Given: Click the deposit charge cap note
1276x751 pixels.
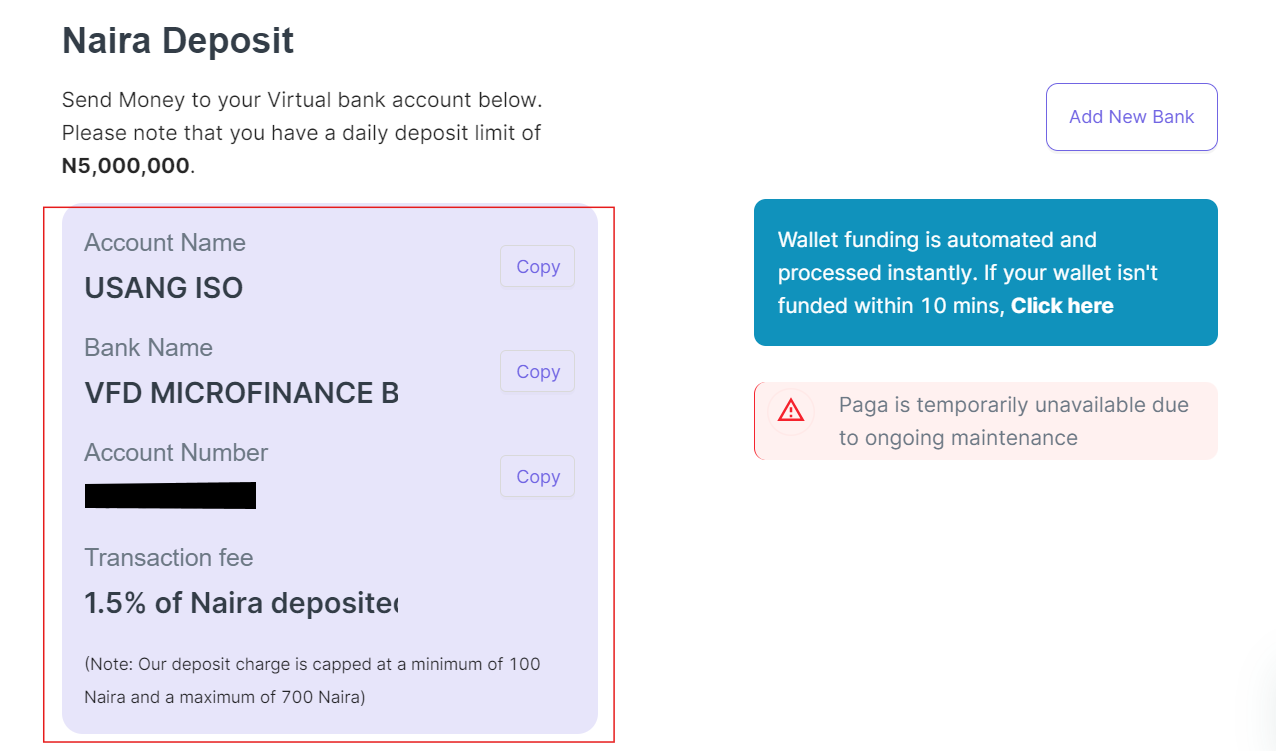Looking at the screenshot, I should click(313, 680).
